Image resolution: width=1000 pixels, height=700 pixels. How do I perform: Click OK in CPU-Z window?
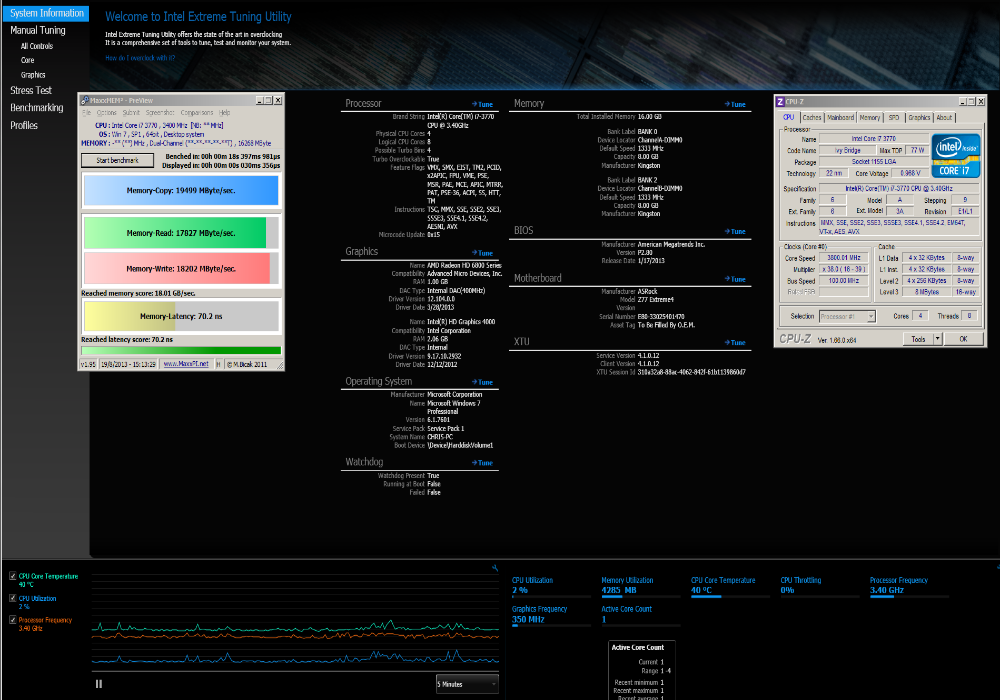[x=963, y=339]
